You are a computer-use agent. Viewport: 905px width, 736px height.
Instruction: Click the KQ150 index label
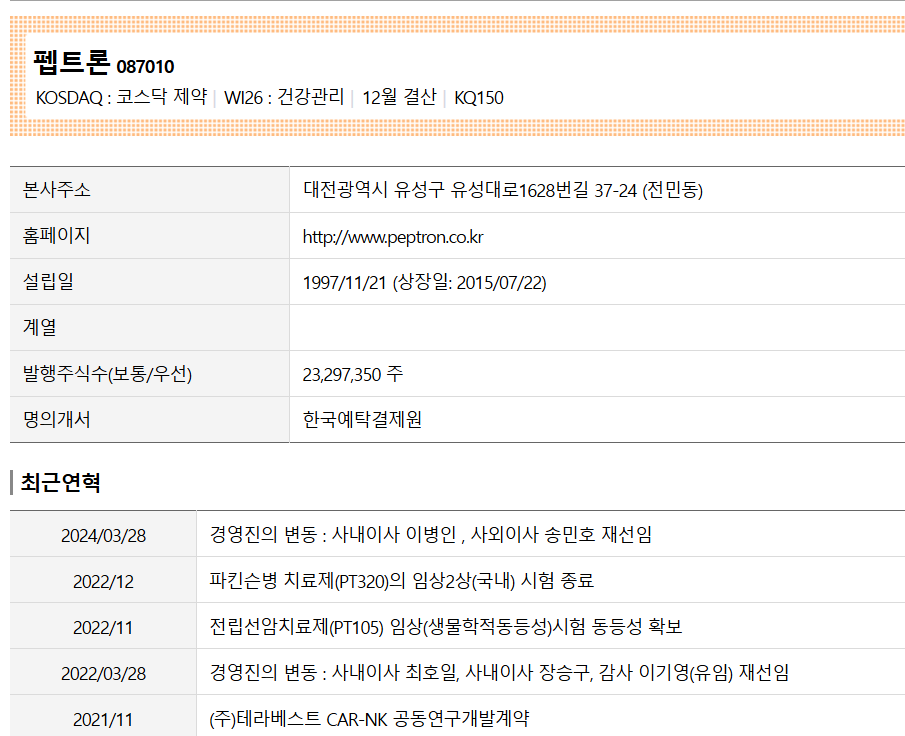click(x=479, y=98)
